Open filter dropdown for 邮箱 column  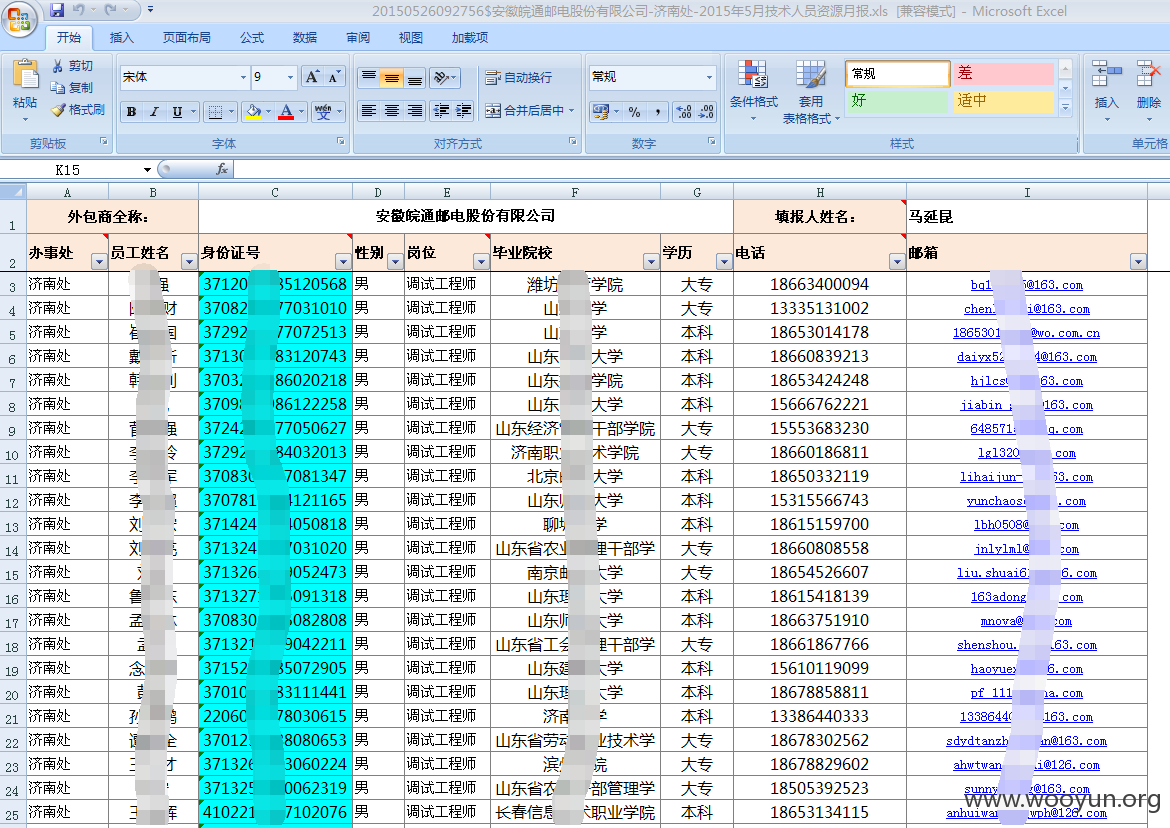pyautogui.click(x=1138, y=261)
